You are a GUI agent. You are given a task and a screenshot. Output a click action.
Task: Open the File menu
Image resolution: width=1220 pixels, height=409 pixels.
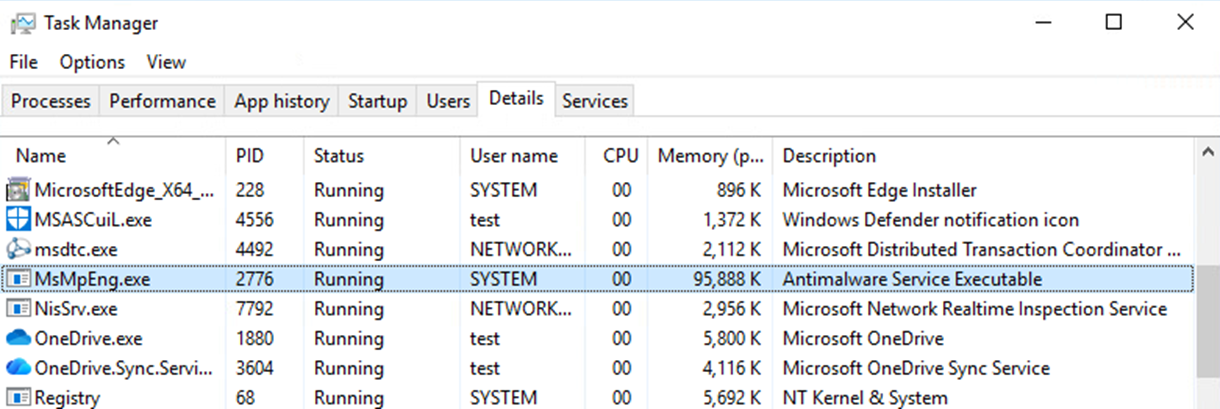coord(23,62)
